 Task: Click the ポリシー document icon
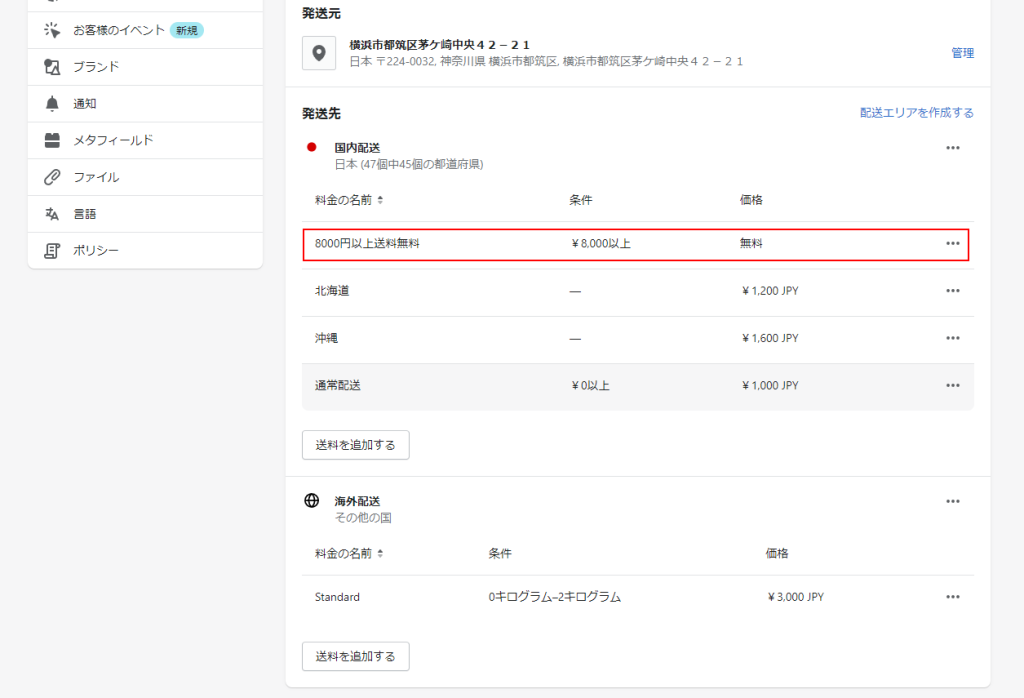pyautogui.click(x=52, y=251)
